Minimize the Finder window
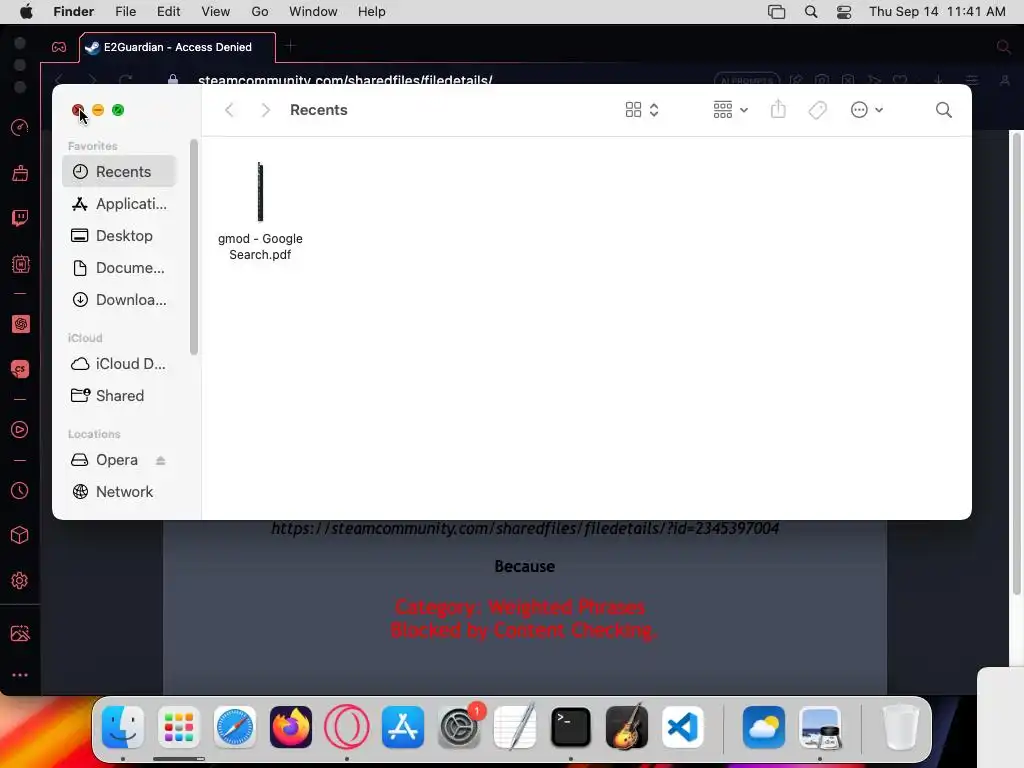Image resolution: width=1024 pixels, height=768 pixels. pyautogui.click(x=98, y=110)
